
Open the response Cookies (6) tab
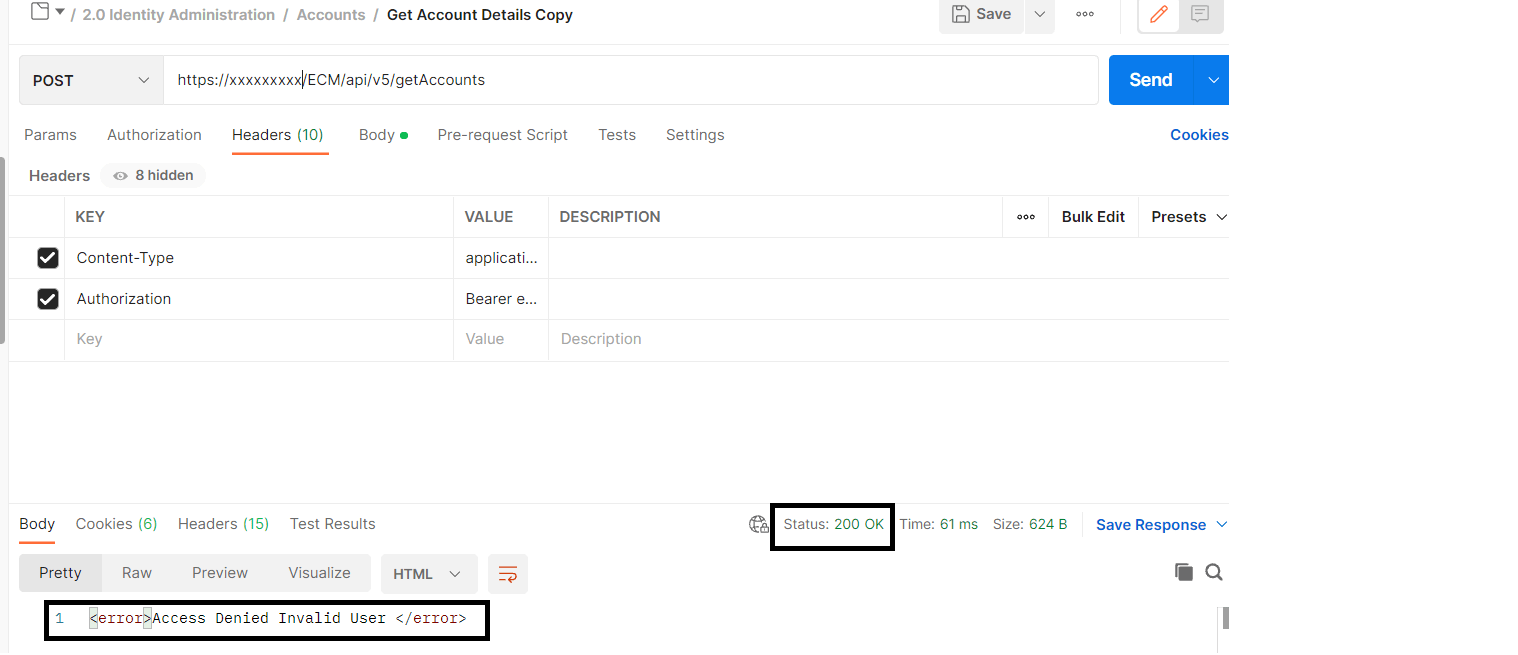pos(116,524)
